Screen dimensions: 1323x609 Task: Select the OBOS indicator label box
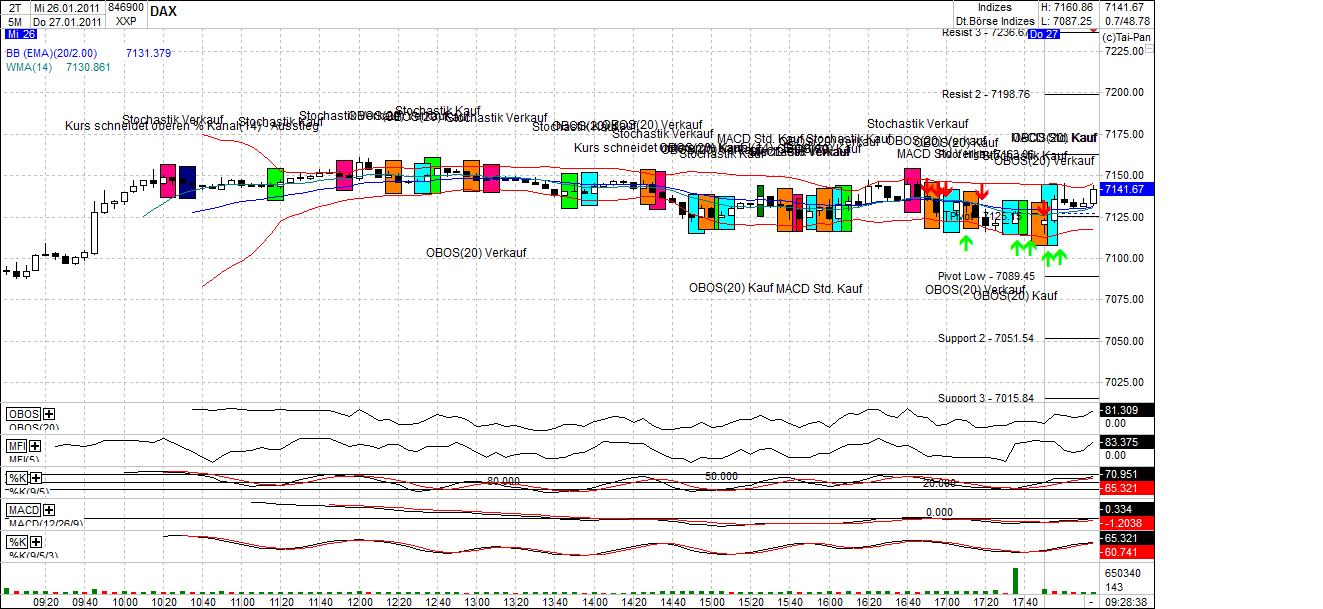coord(22,413)
